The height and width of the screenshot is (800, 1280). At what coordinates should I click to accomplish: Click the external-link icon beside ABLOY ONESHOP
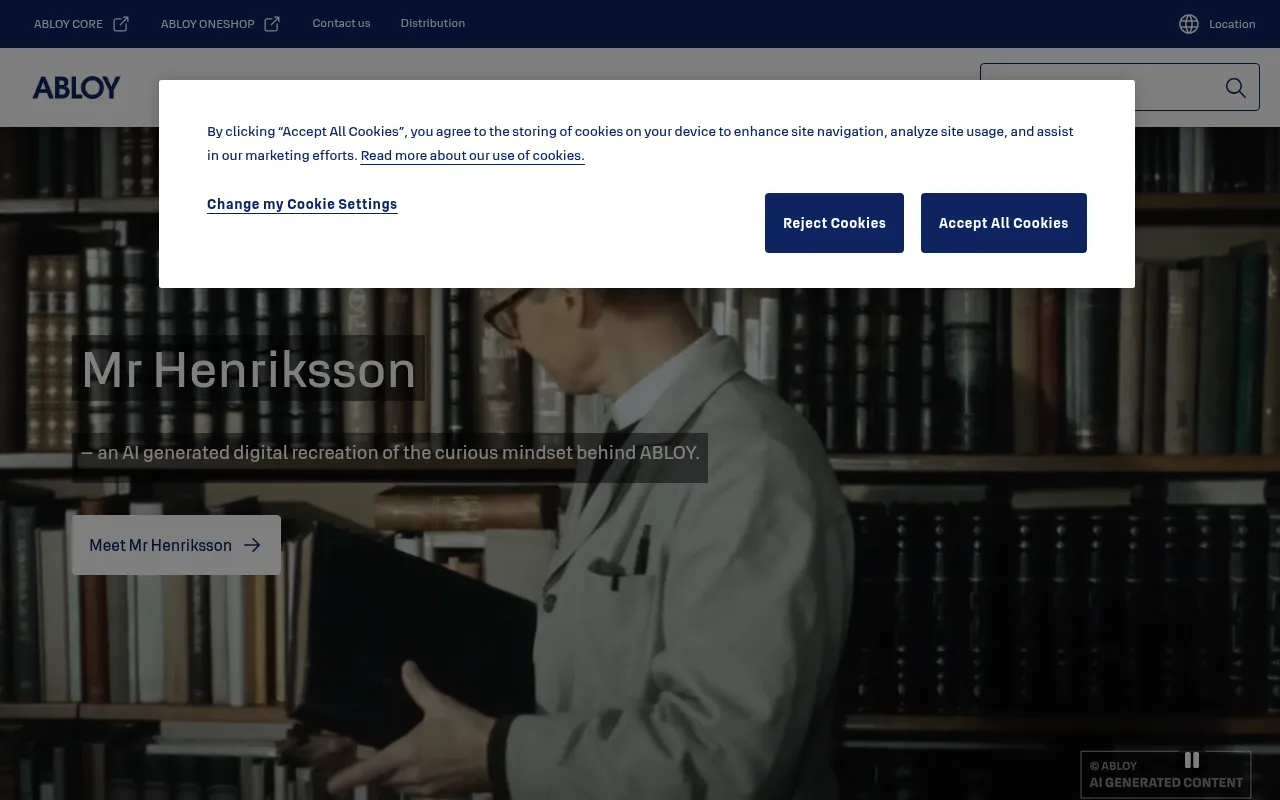tap(272, 24)
